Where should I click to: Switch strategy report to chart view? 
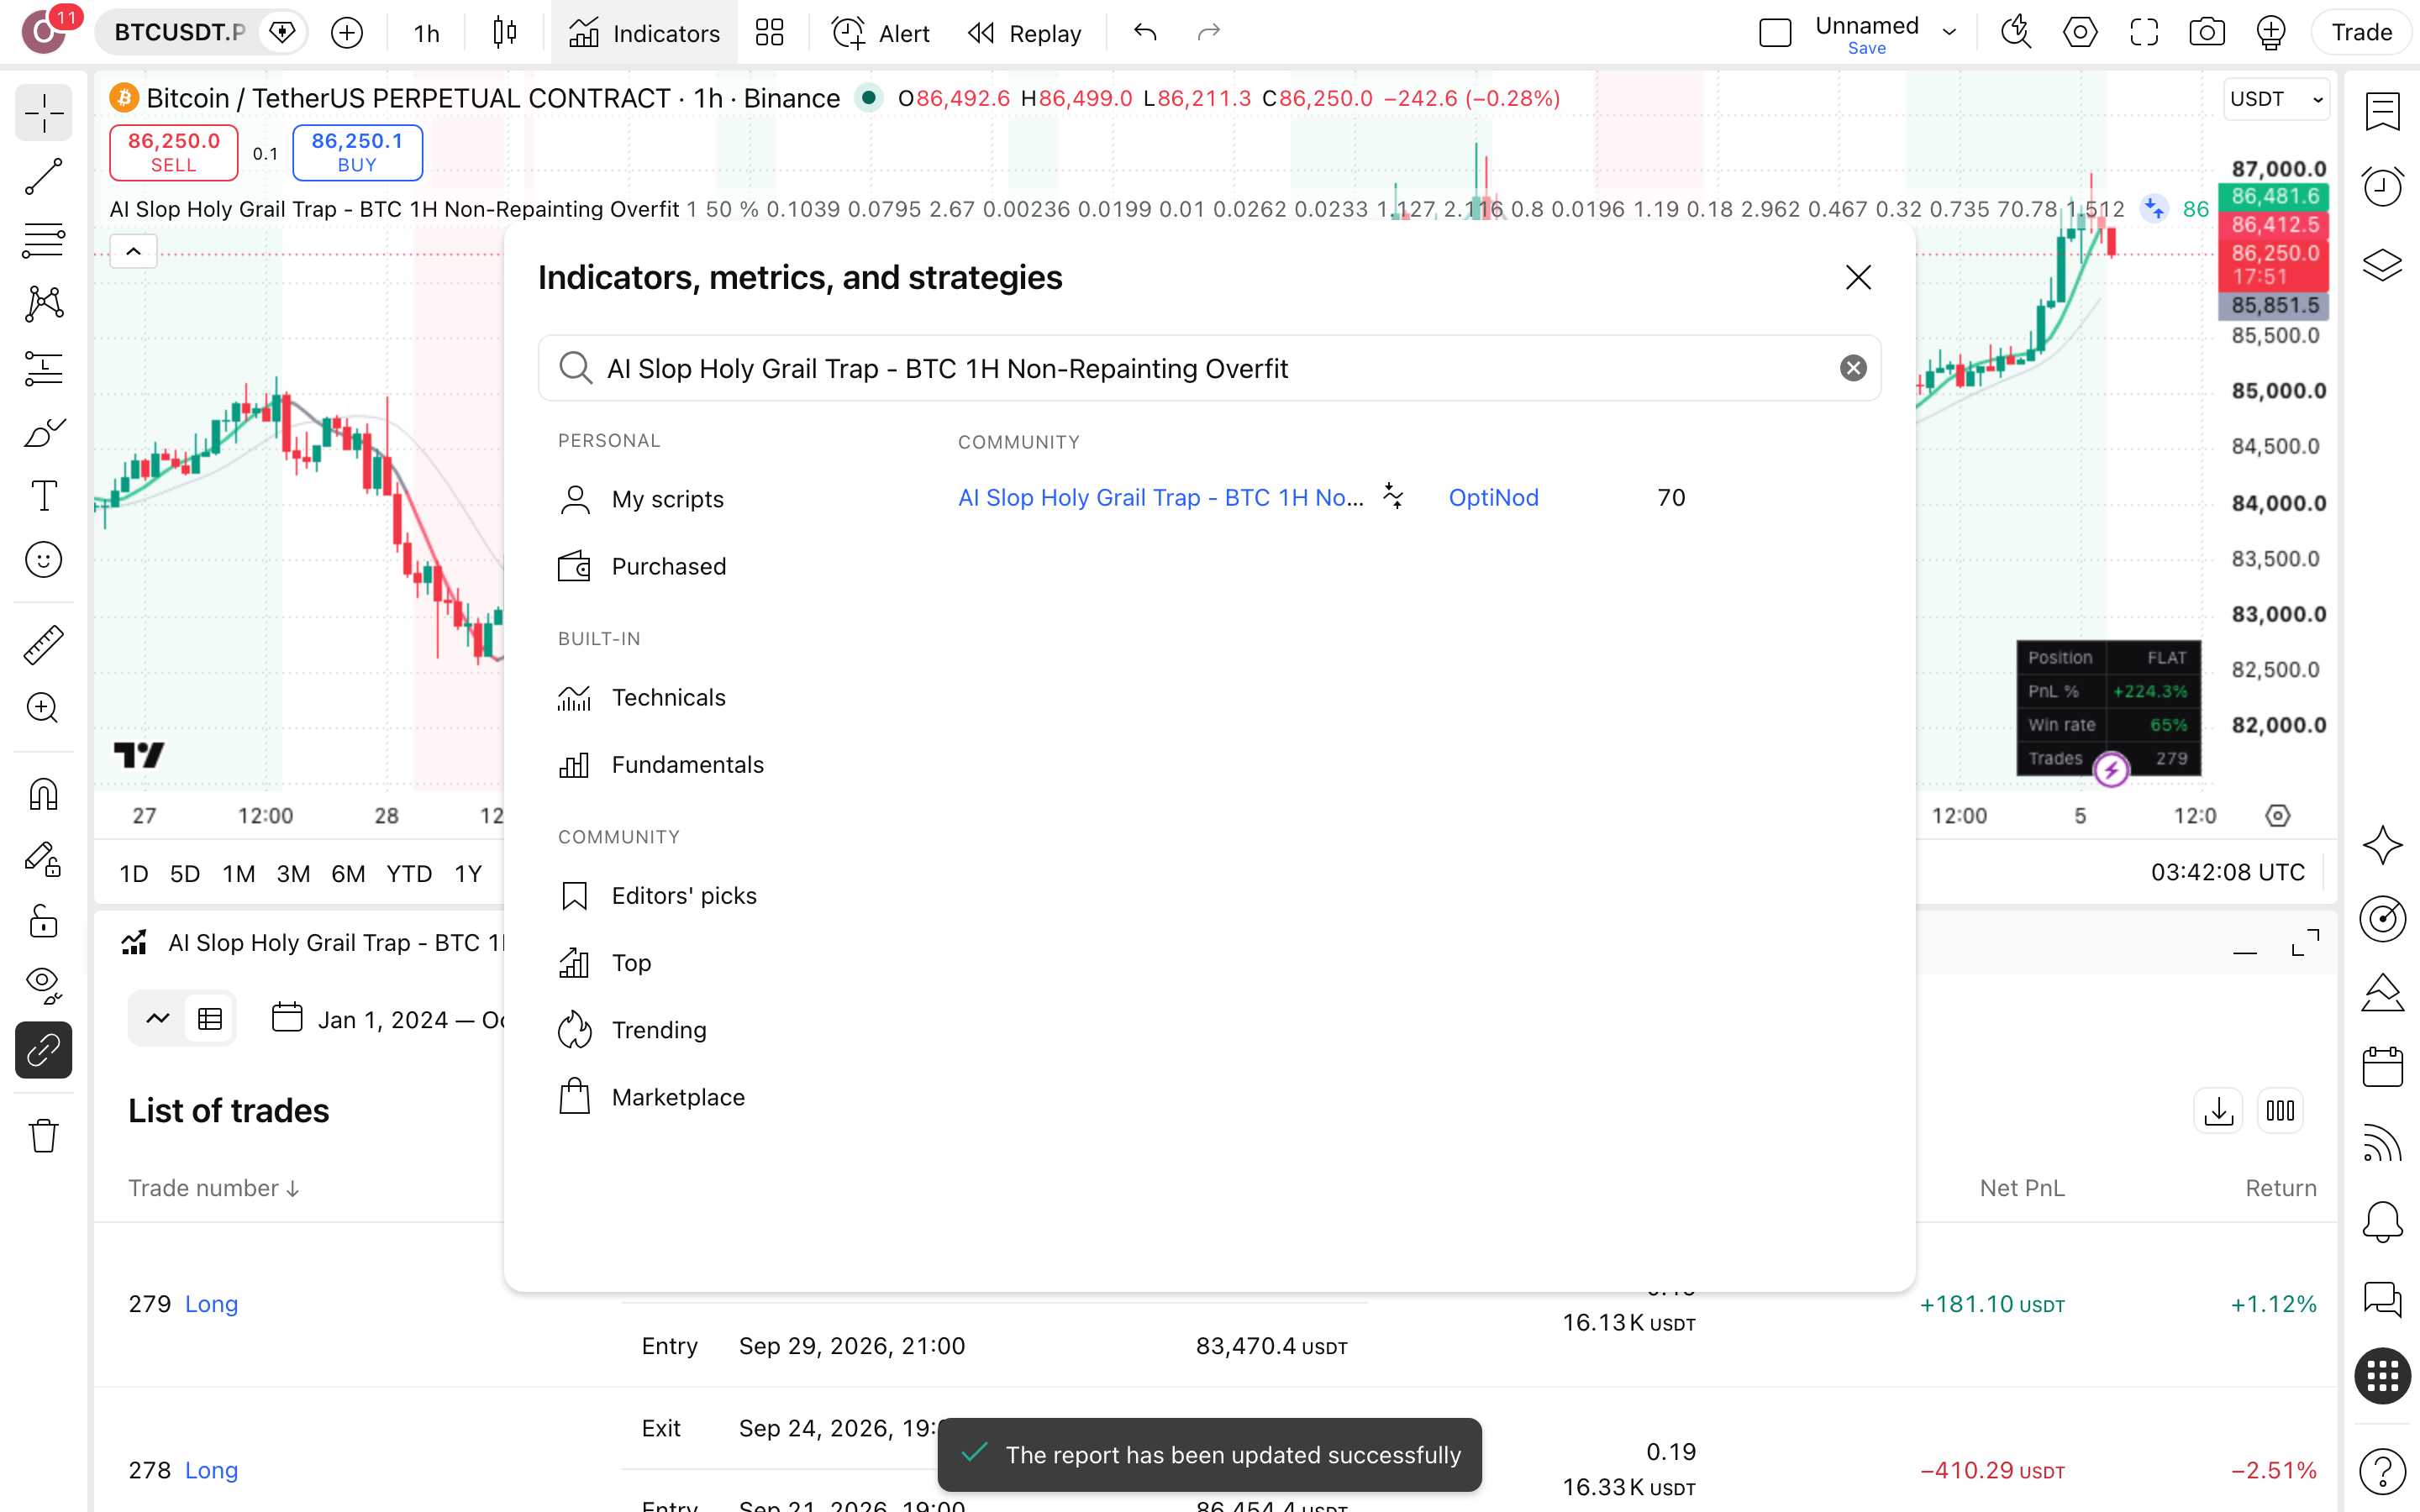click(158, 1018)
